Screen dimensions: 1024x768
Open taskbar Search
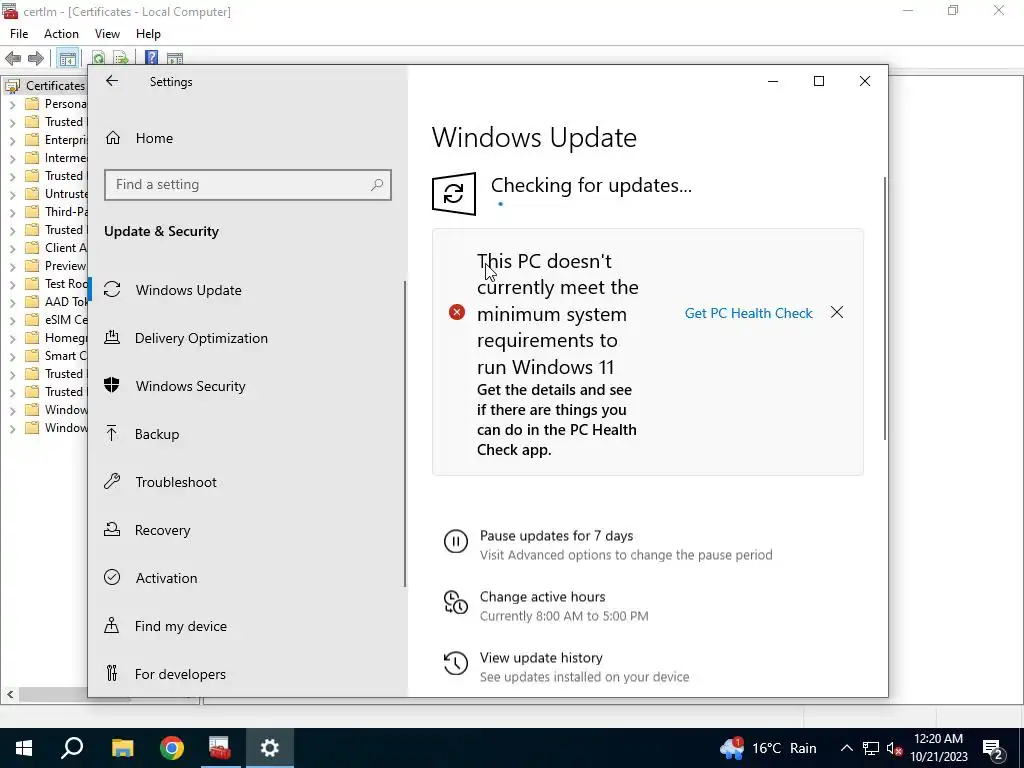tap(72, 748)
